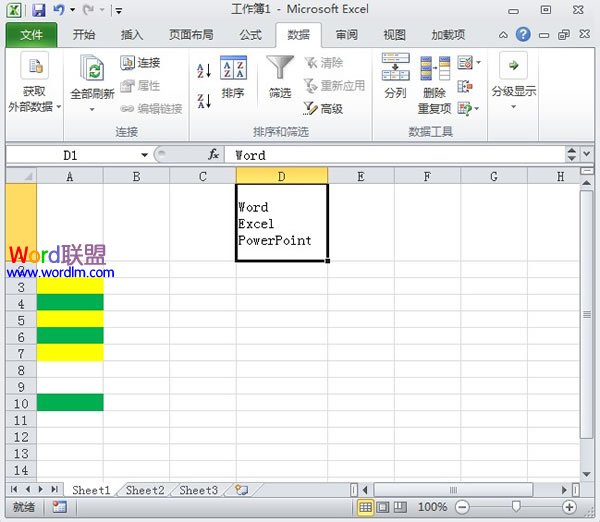Switch to Formulas (公式) tab

[251, 35]
